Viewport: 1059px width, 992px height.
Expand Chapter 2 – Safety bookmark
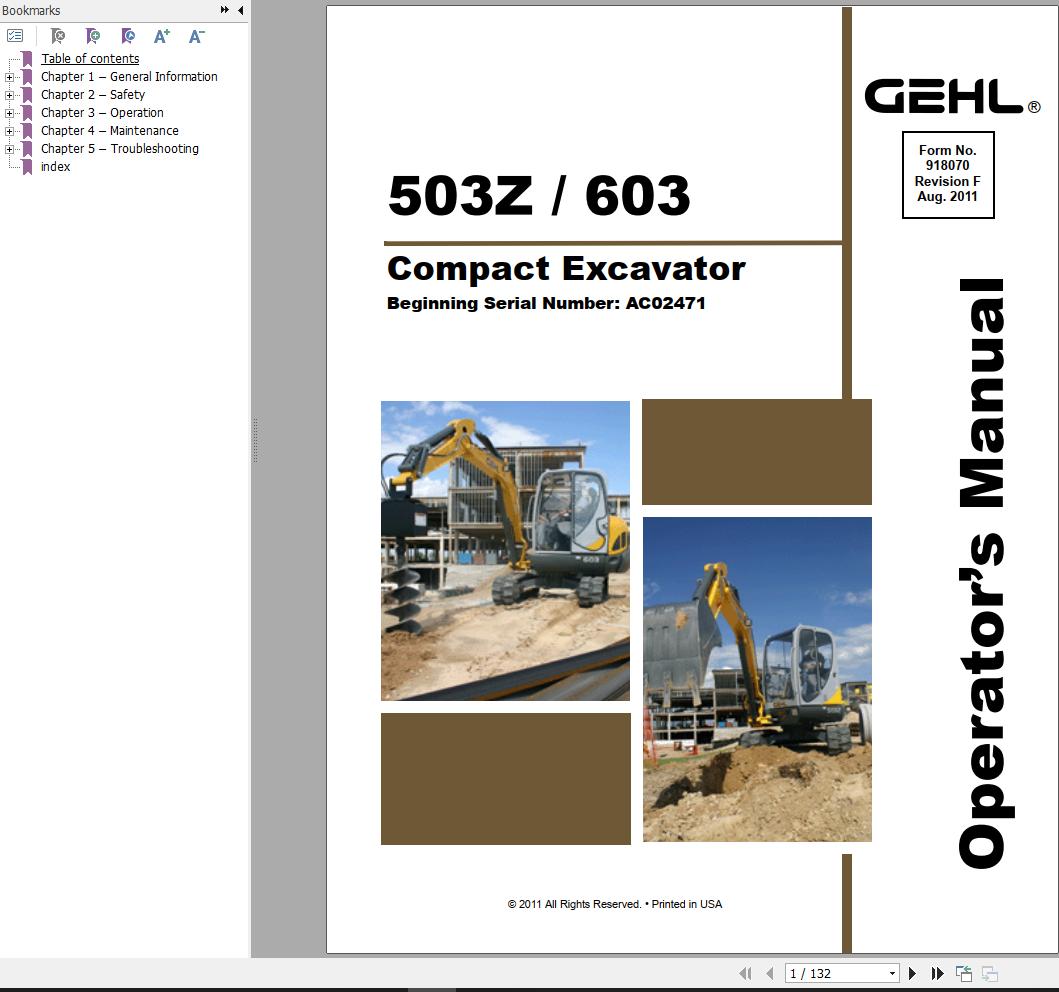click(x=9, y=94)
